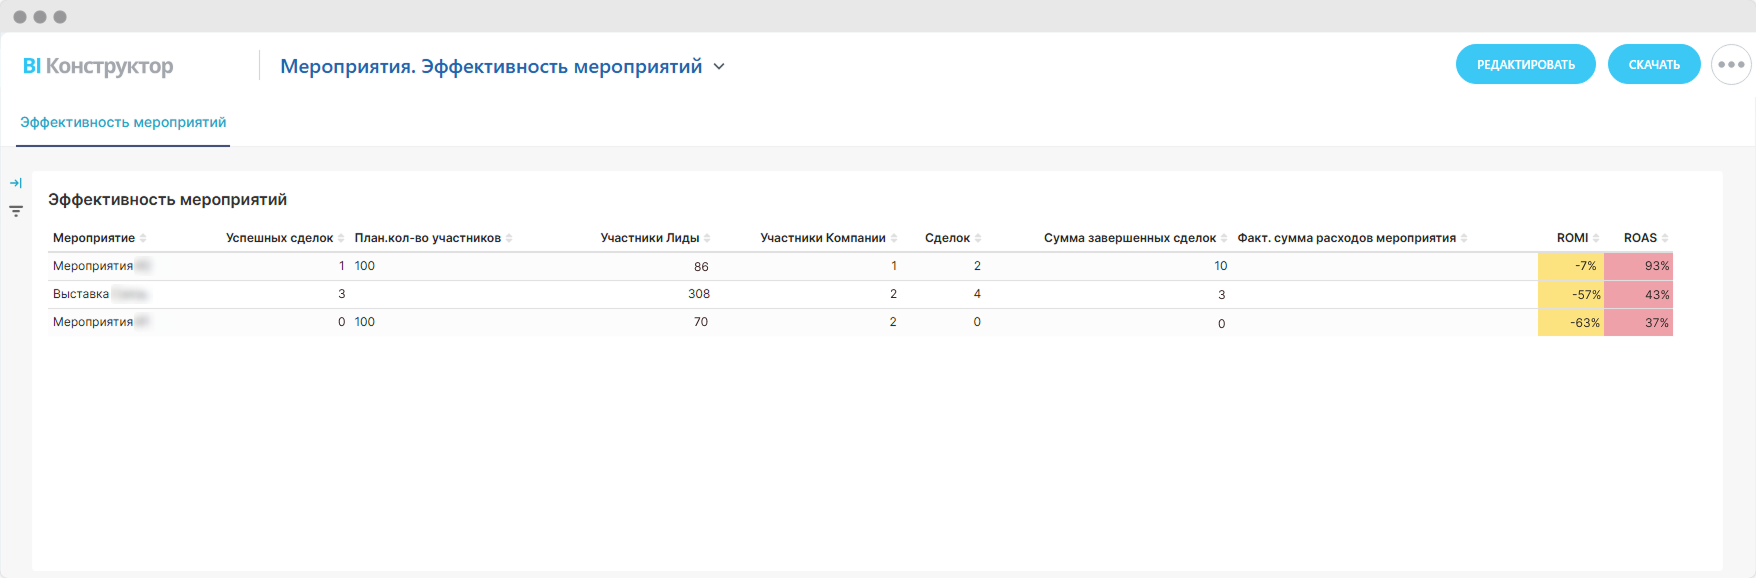The width and height of the screenshot is (1756, 578).
Task: Expand the report title dropdown chevron
Action: point(719,67)
